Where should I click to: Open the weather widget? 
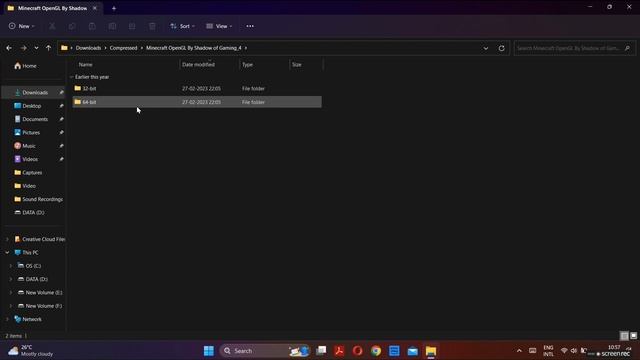pyautogui.click(x=31, y=351)
